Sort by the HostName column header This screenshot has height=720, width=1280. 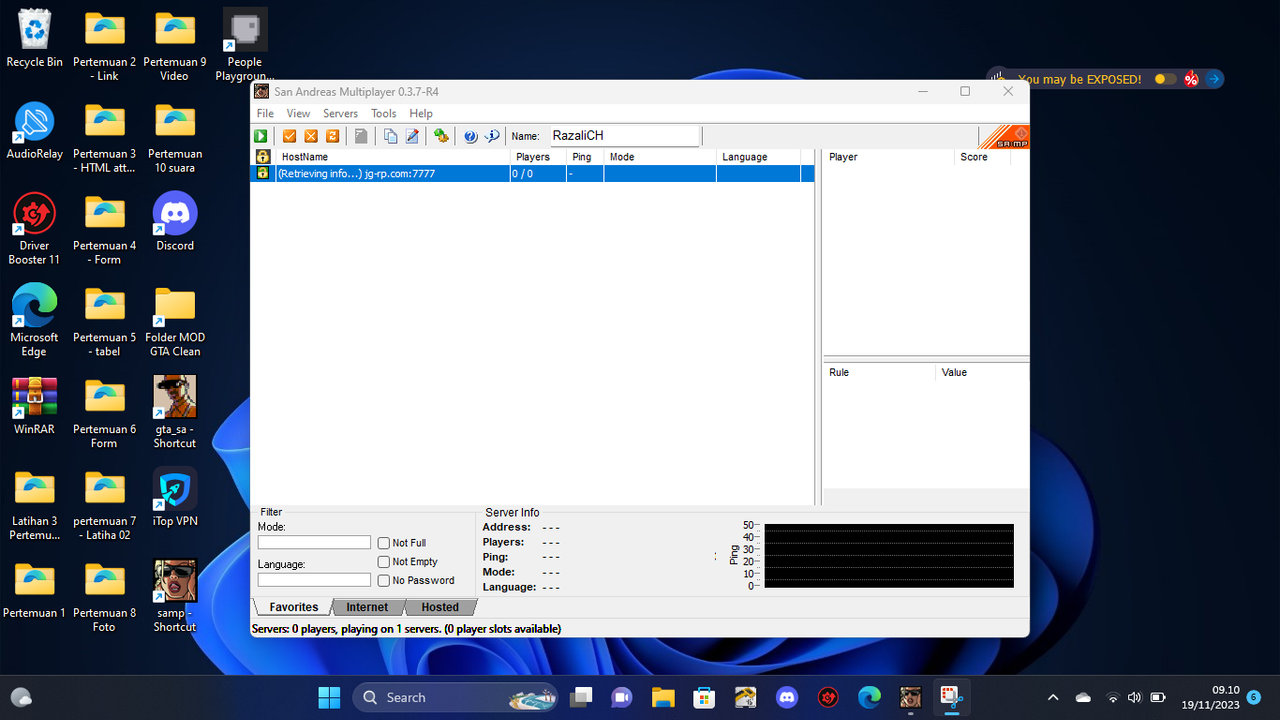[393, 157]
